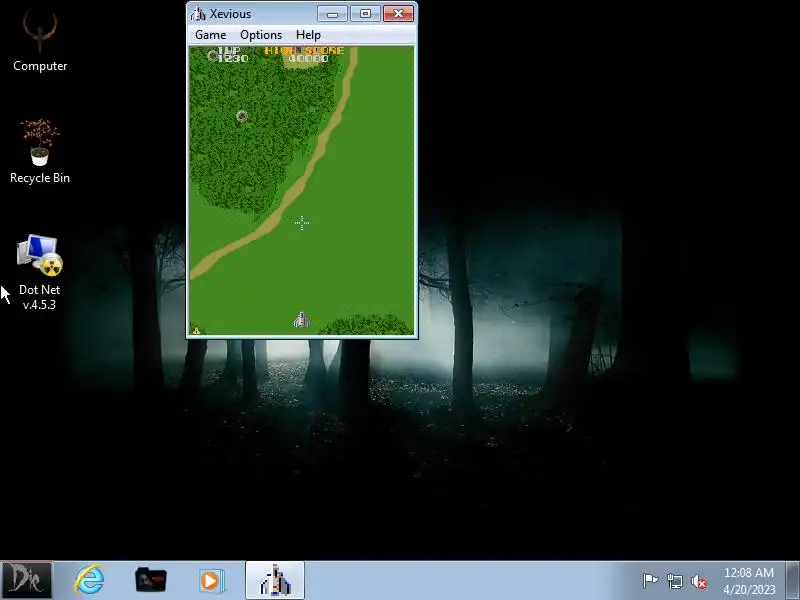Click the Show desktop button at taskbar end

pos(793,580)
